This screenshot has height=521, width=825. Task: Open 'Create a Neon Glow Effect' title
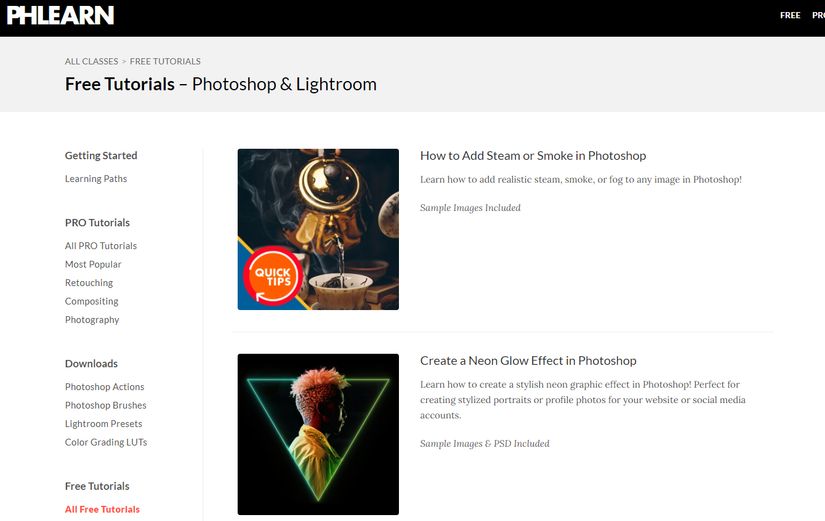tap(528, 360)
